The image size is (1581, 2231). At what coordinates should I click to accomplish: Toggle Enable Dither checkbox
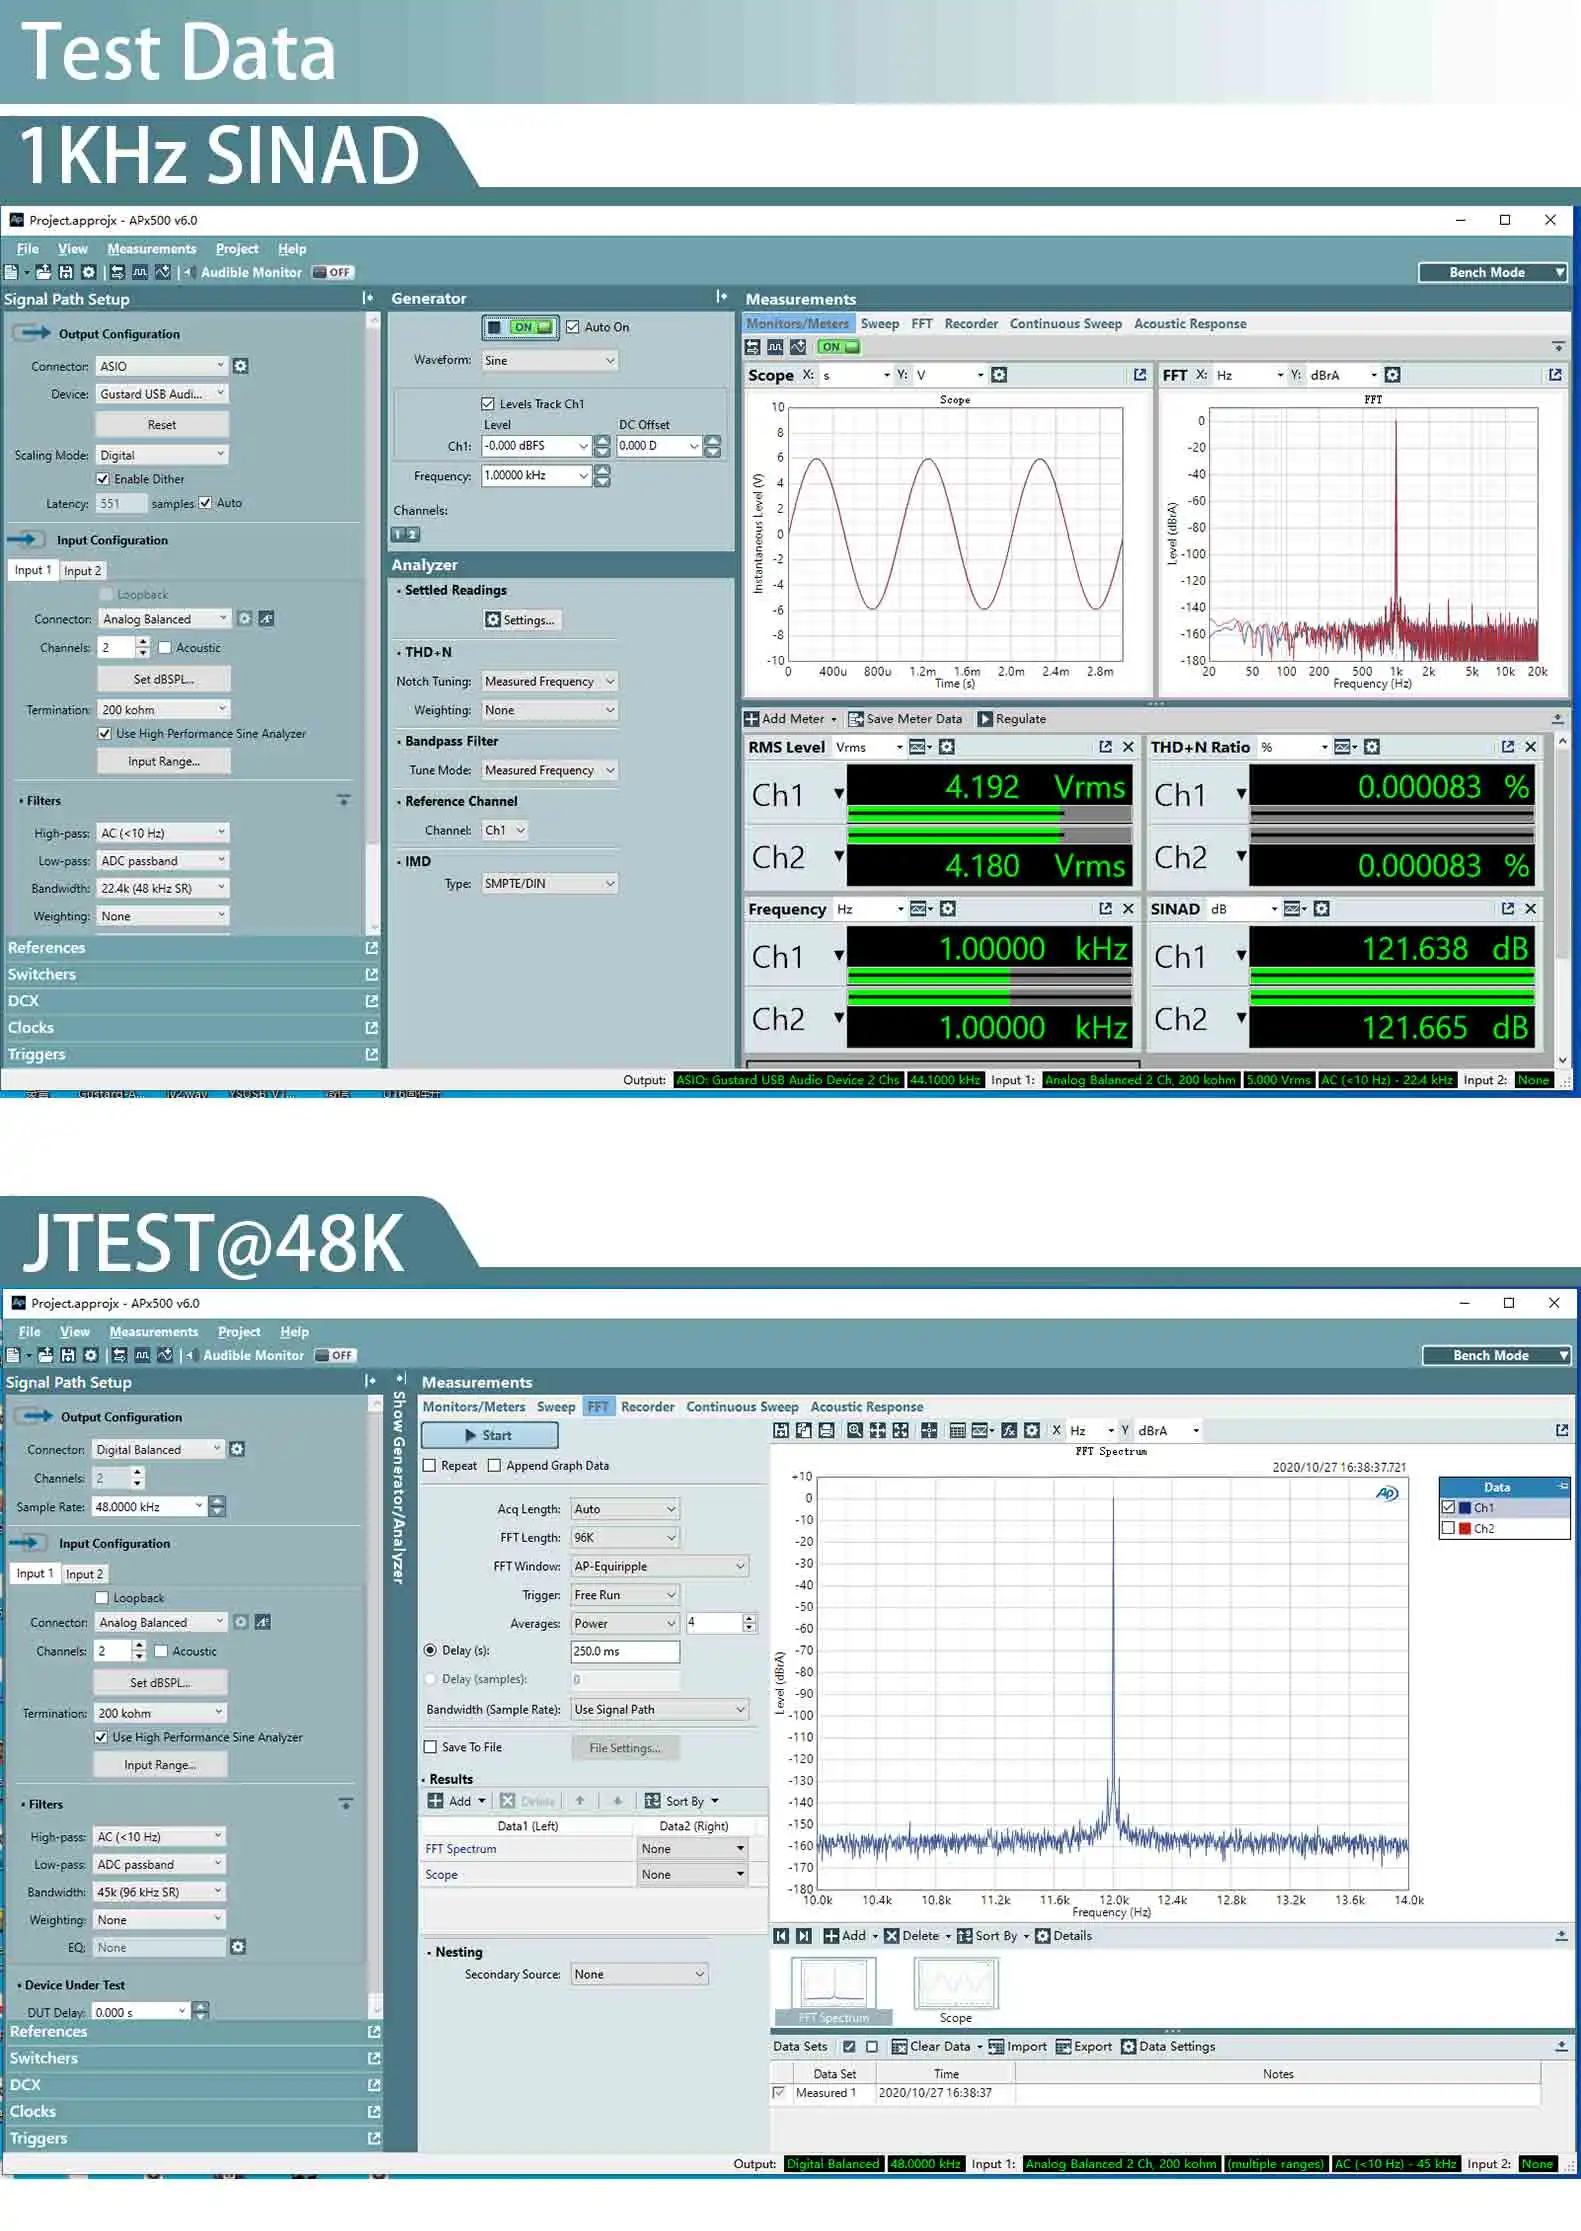tap(103, 479)
